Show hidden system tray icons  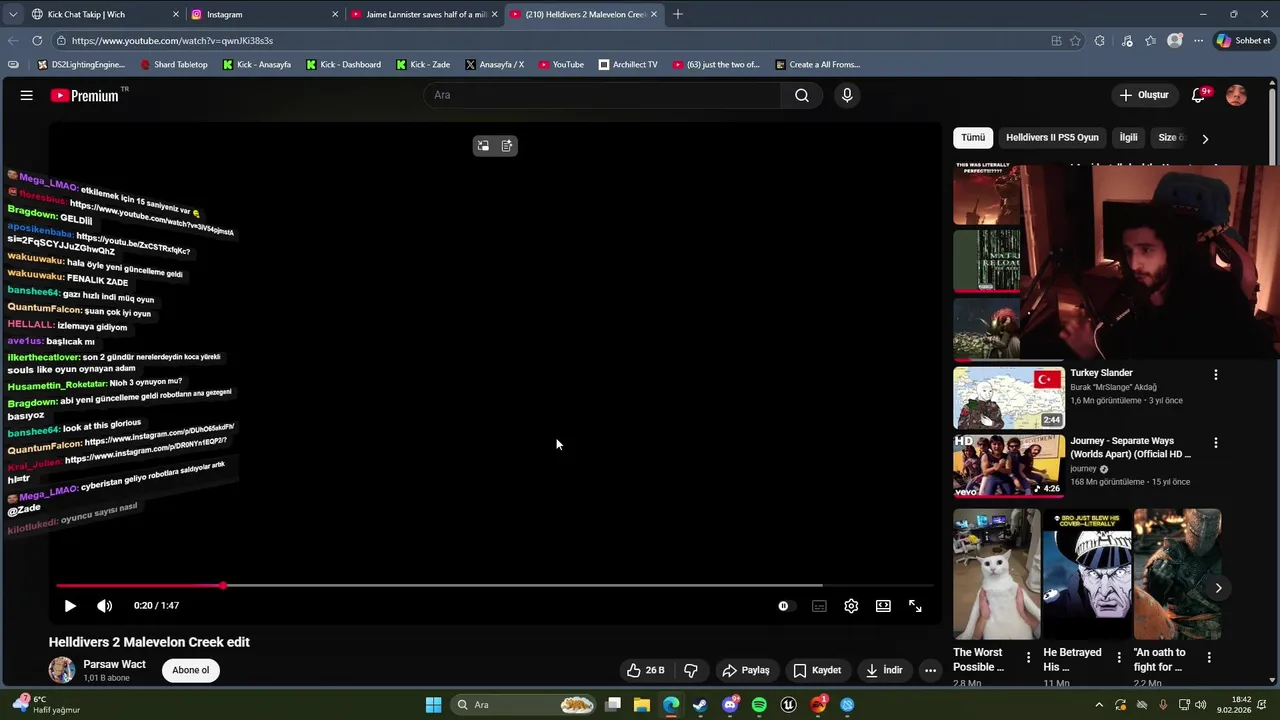coord(1099,705)
